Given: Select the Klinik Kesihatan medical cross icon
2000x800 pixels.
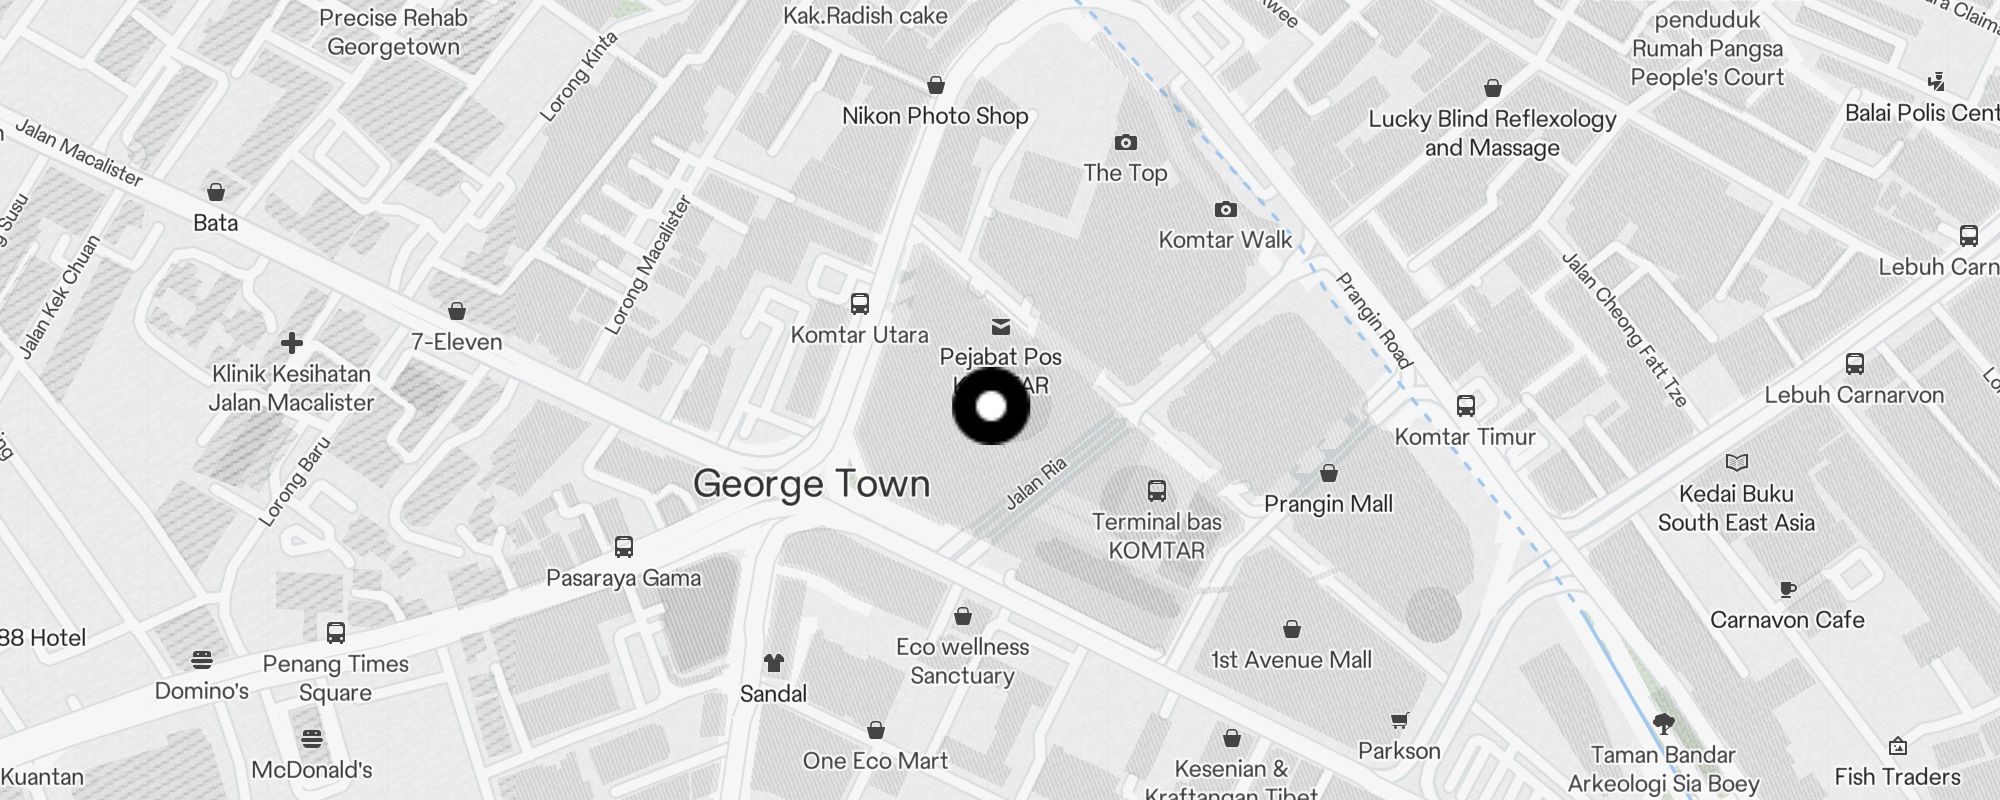Looking at the screenshot, I should pyautogui.click(x=292, y=344).
